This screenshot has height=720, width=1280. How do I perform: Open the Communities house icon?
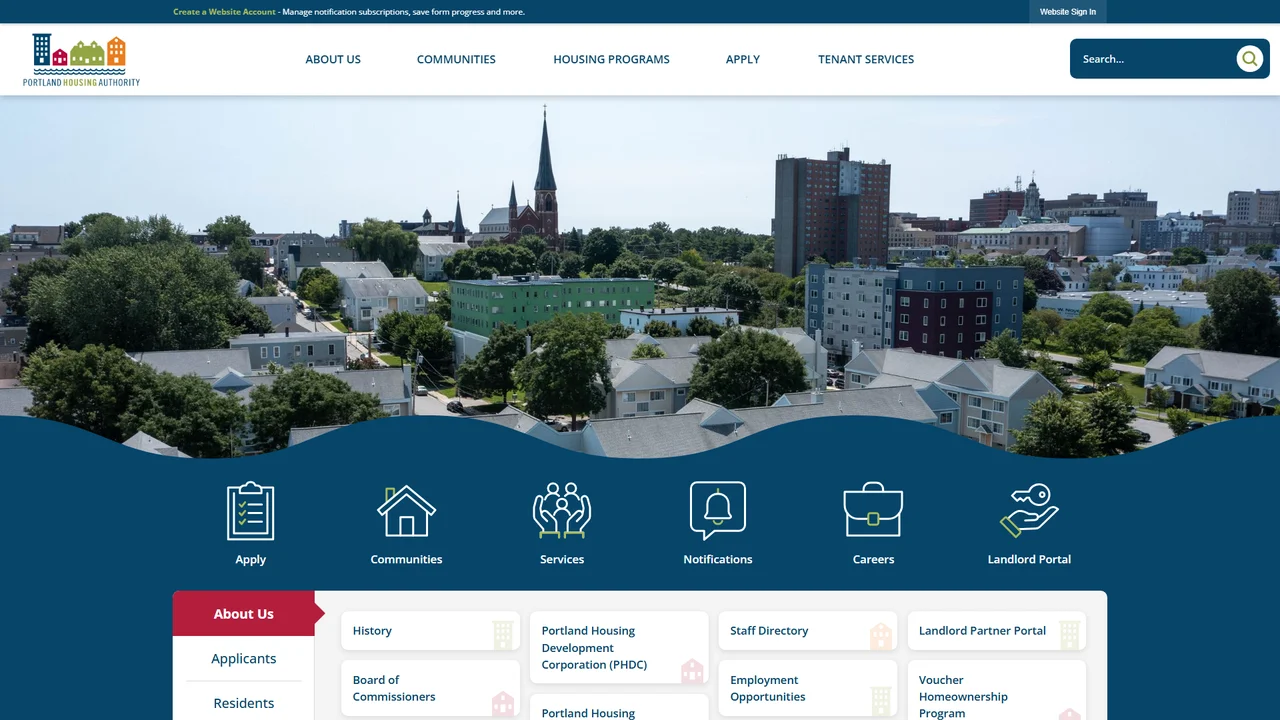(406, 511)
